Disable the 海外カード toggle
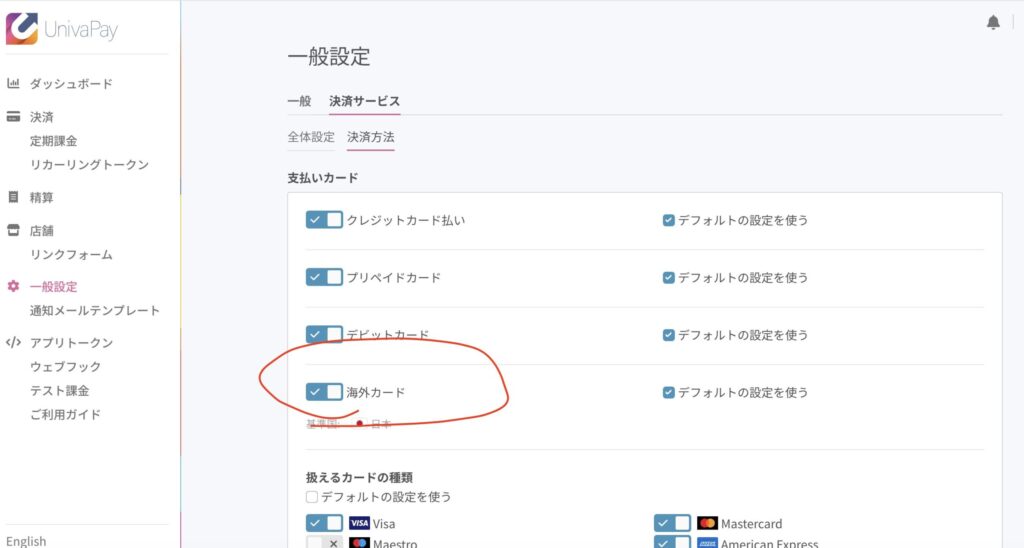 (x=324, y=392)
